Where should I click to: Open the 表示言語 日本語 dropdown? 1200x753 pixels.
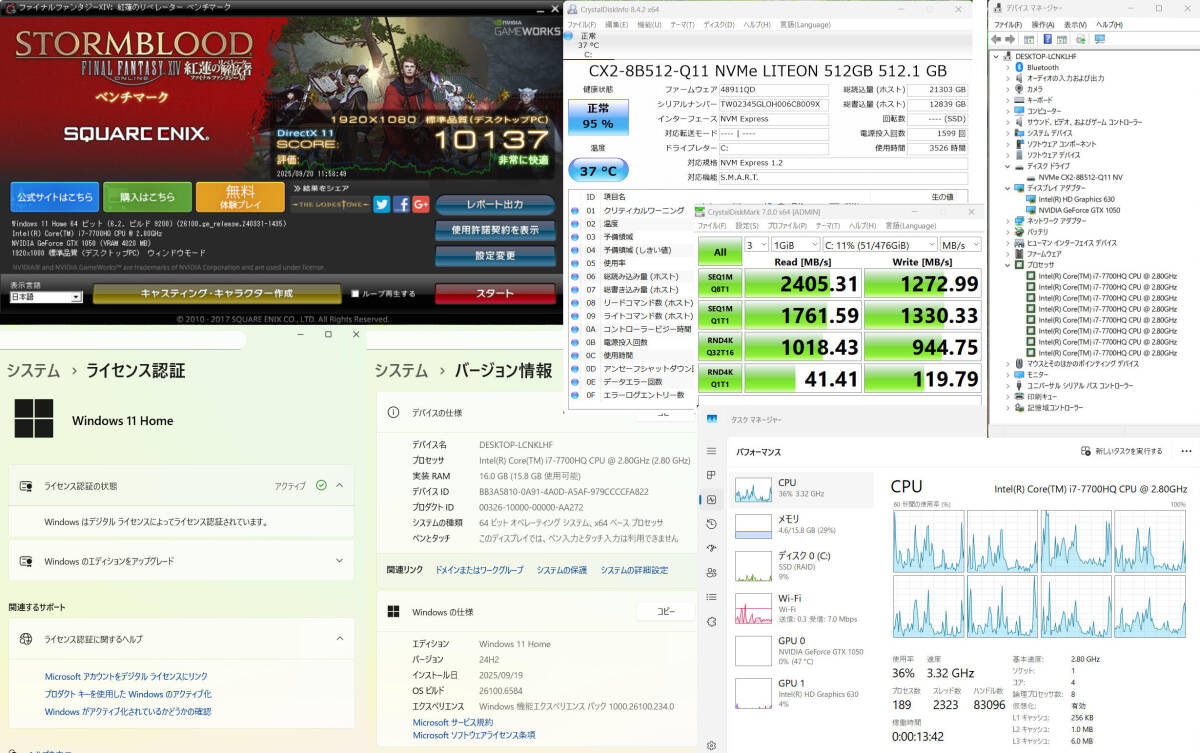click(x=46, y=297)
